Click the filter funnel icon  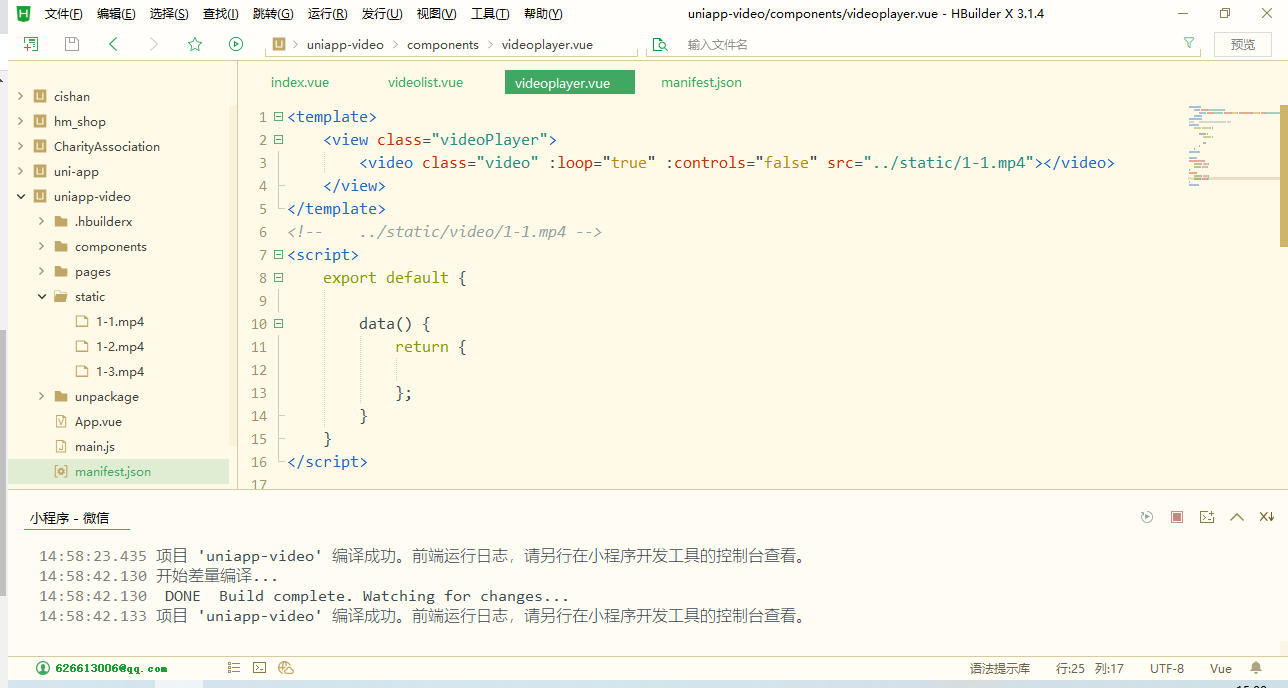[1189, 44]
